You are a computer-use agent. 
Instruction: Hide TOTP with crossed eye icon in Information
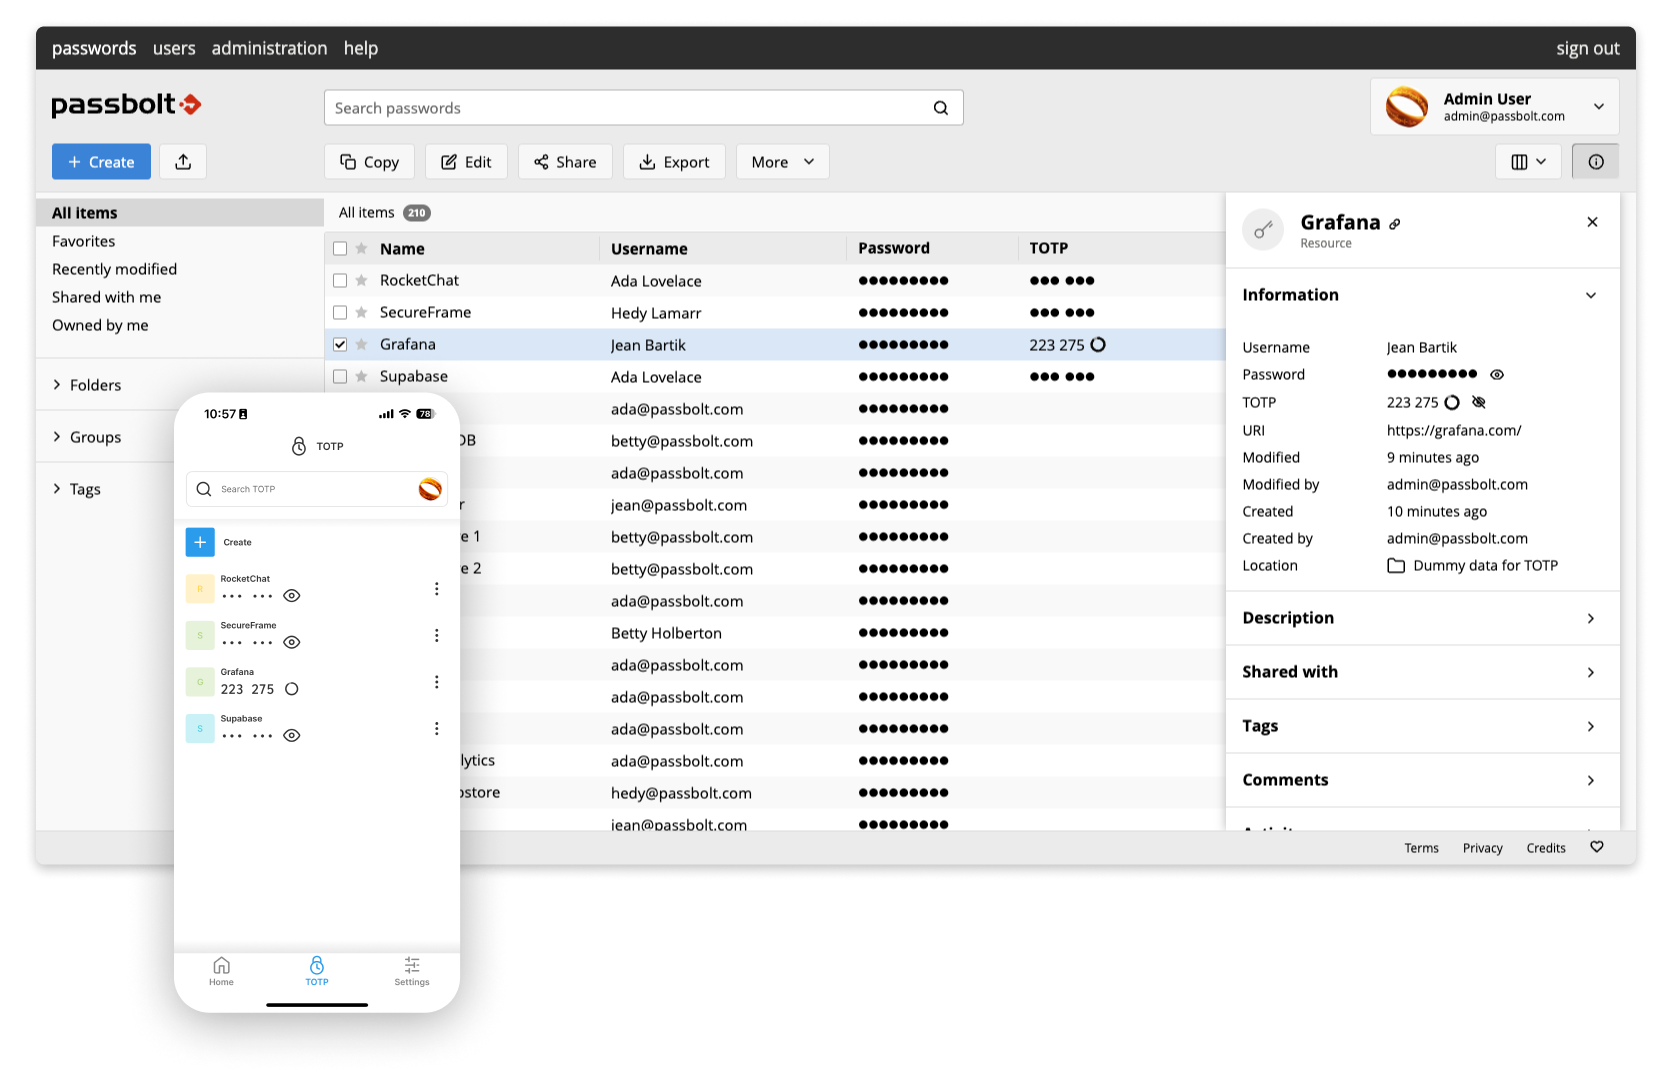[x=1479, y=402]
